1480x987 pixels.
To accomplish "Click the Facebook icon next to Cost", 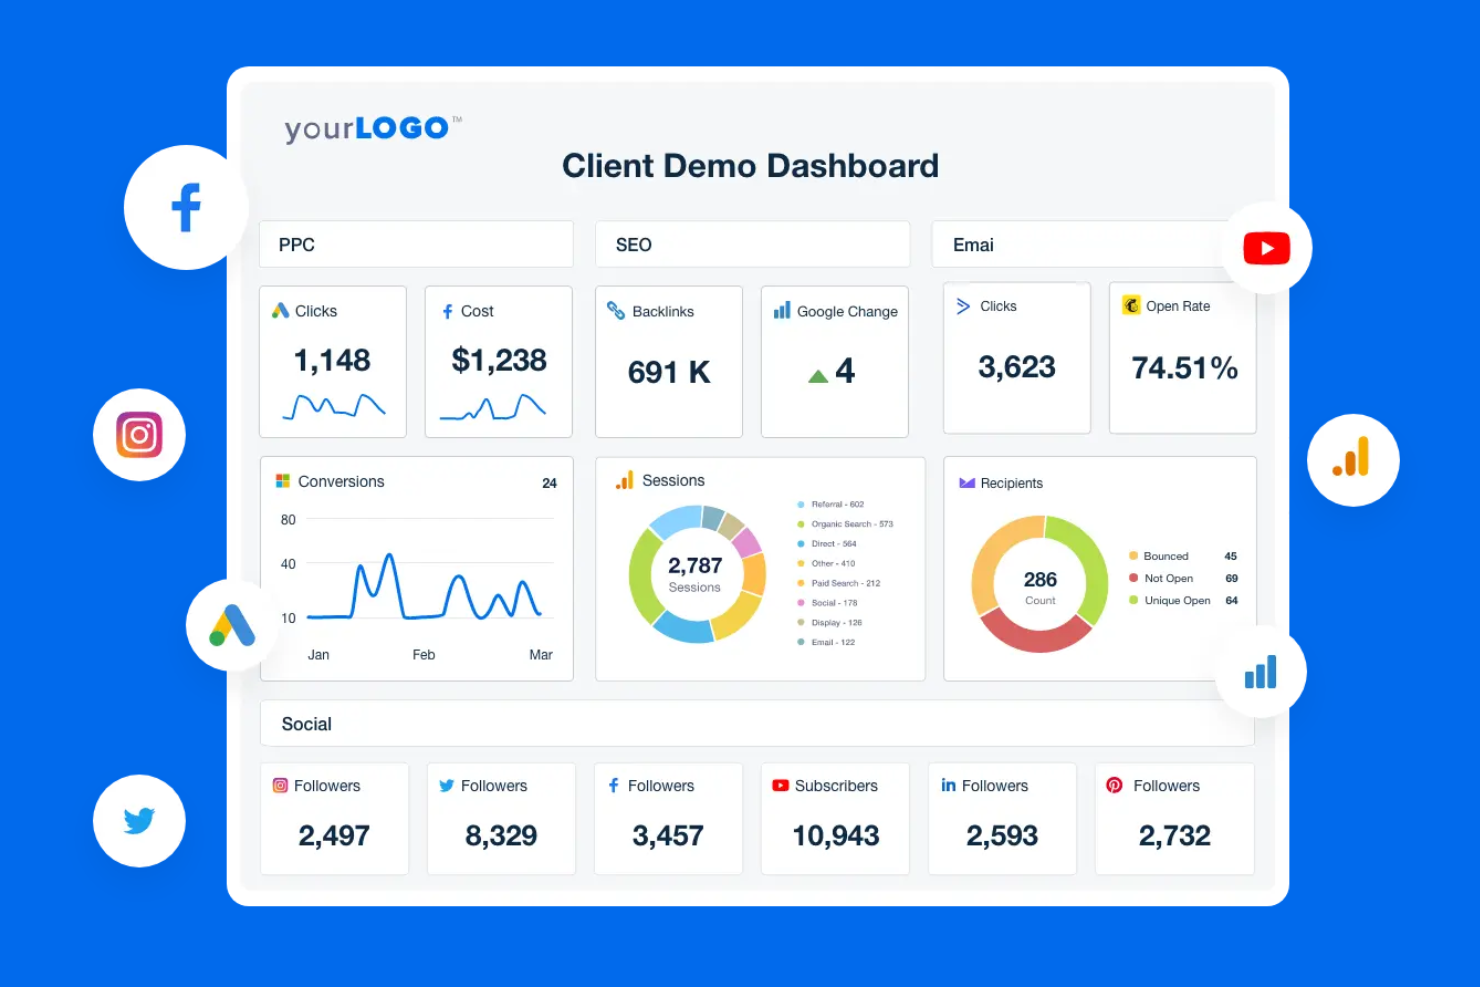I will (447, 312).
